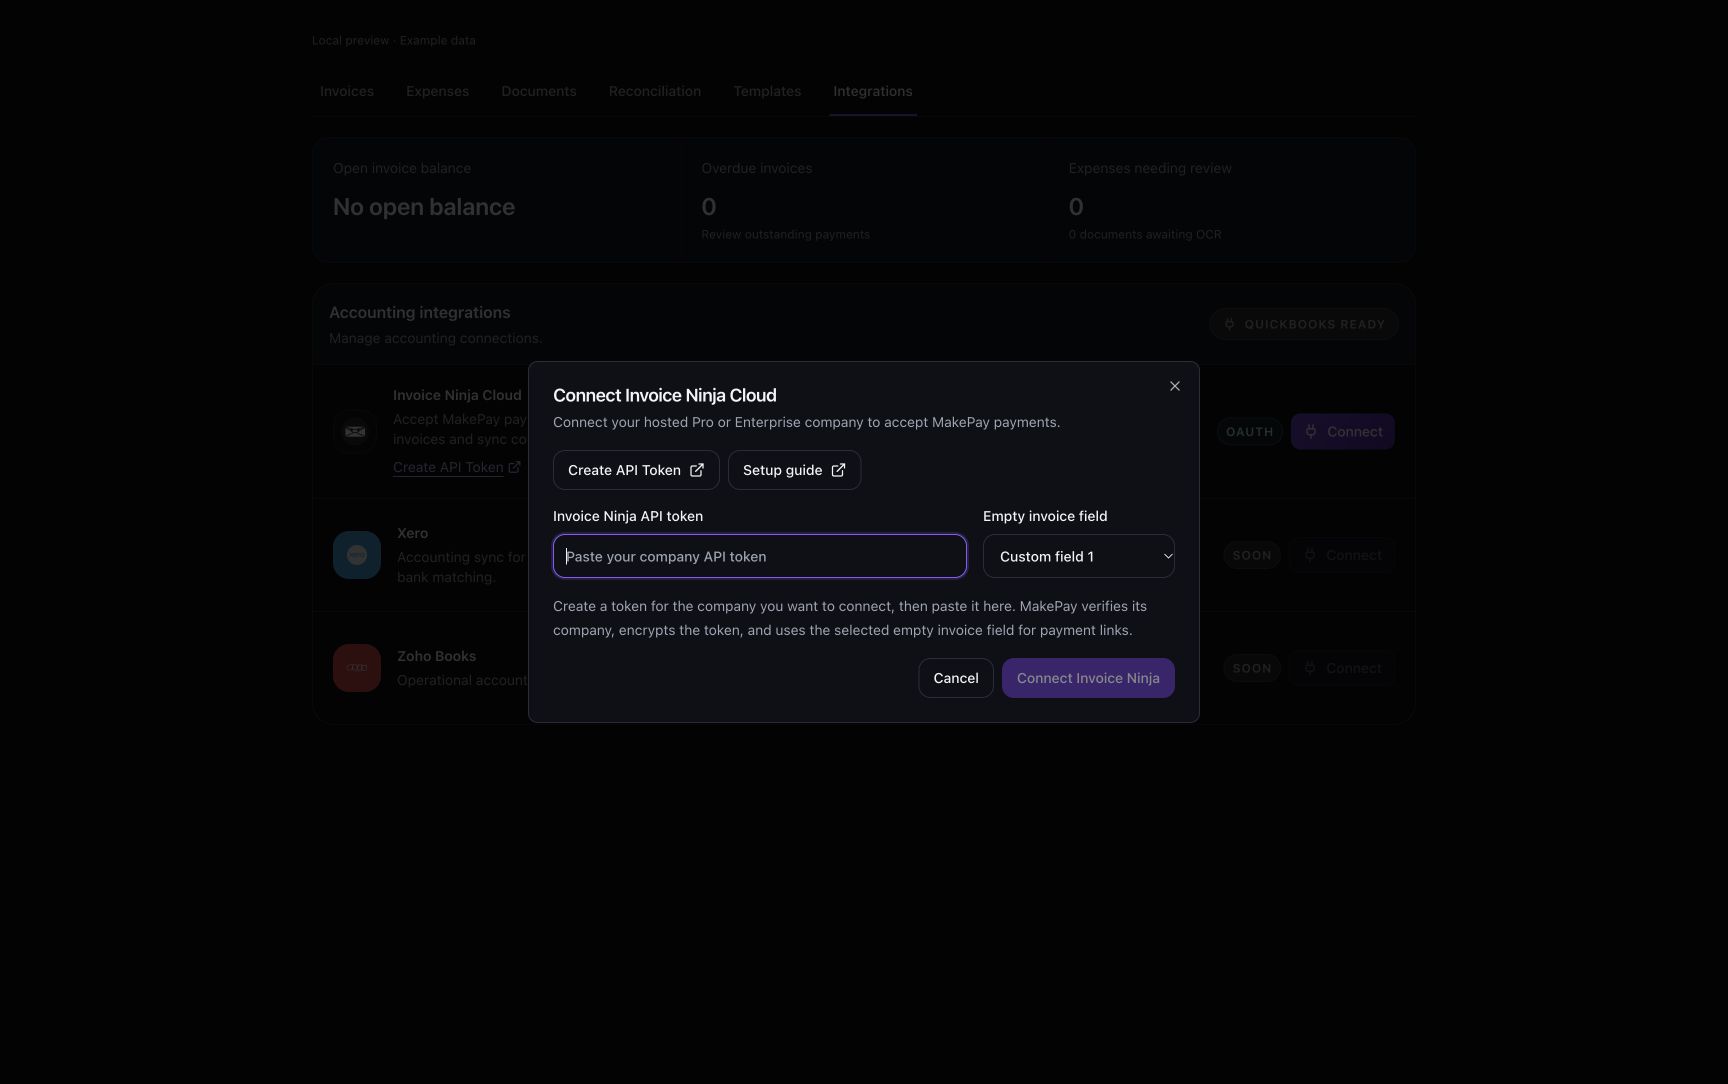
Task: Focus the Invoice Ninja API token field
Action: click(760, 556)
